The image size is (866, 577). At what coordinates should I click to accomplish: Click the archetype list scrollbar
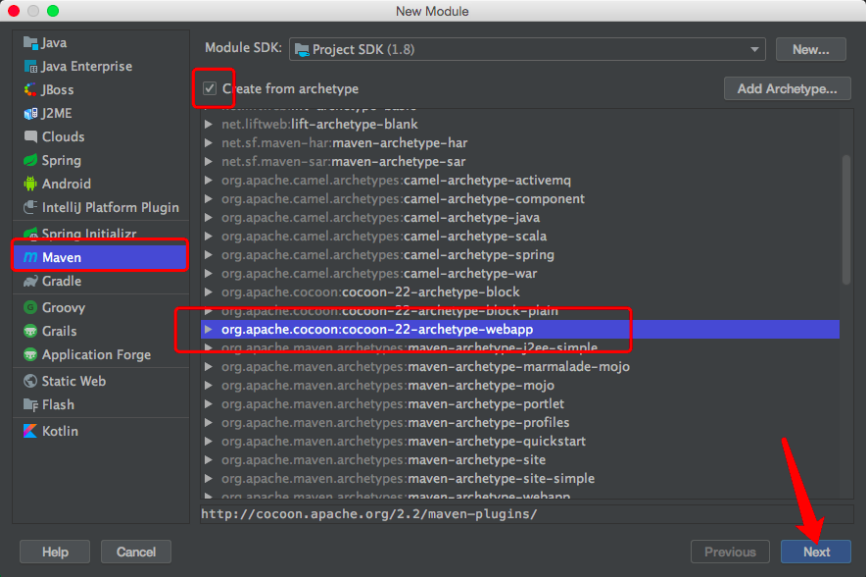pos(846,221)
